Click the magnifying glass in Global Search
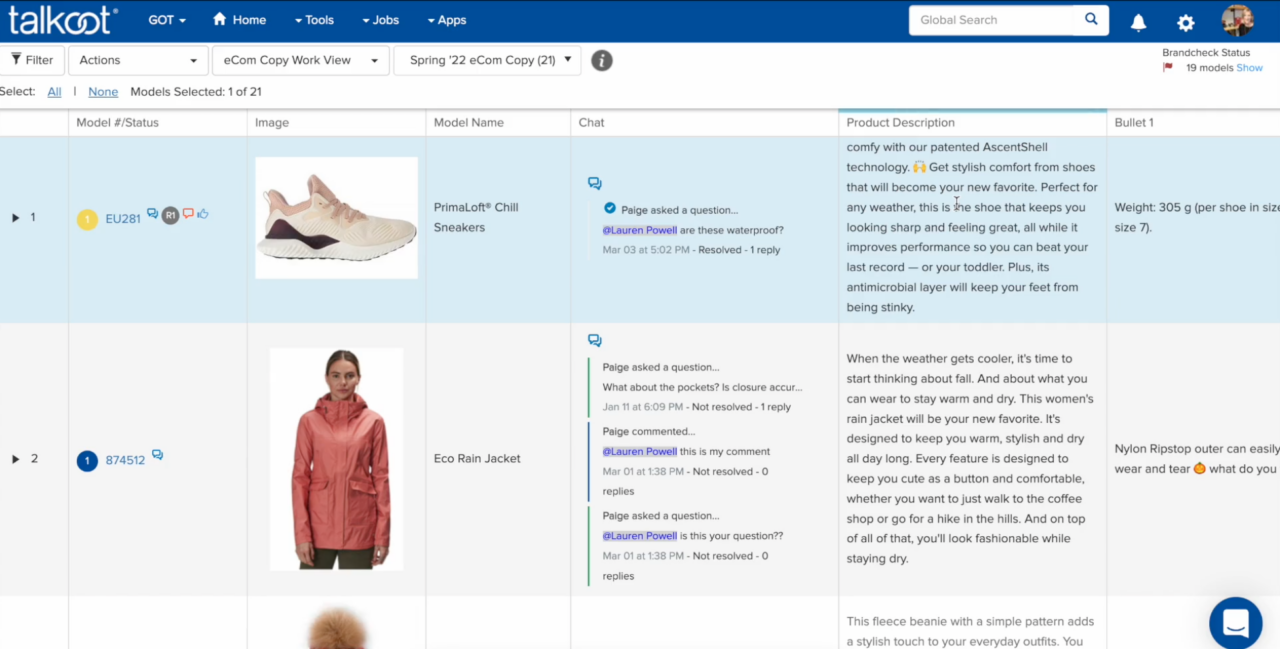1280x649 pixels. point(1089,19)
